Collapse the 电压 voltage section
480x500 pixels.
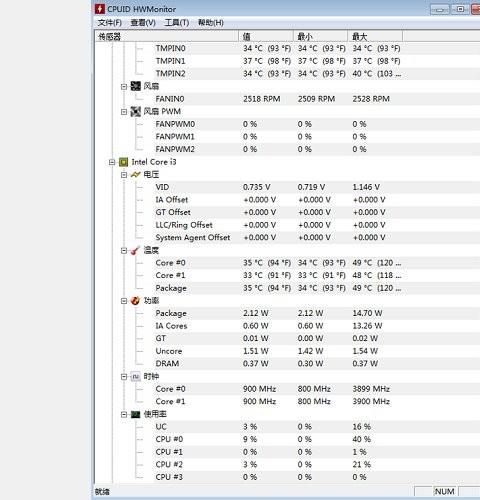tap(124, 175)
